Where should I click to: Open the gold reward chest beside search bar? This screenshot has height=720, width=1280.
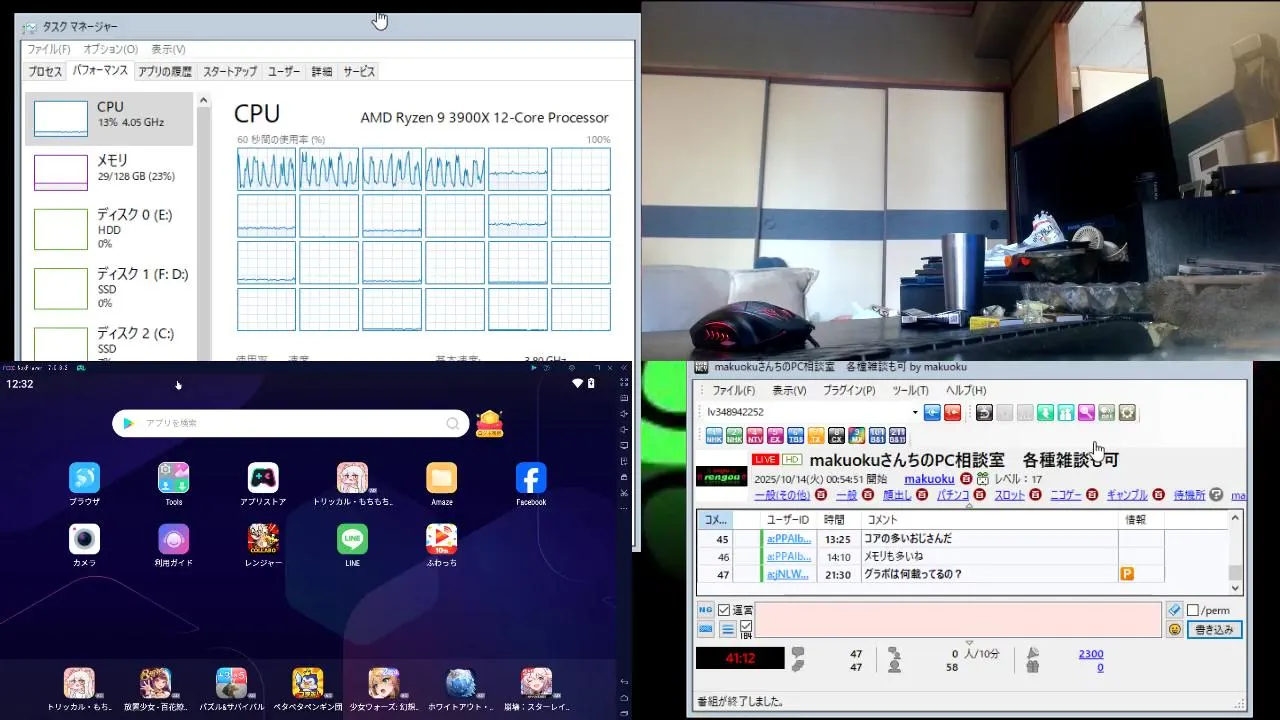point(489,423)
